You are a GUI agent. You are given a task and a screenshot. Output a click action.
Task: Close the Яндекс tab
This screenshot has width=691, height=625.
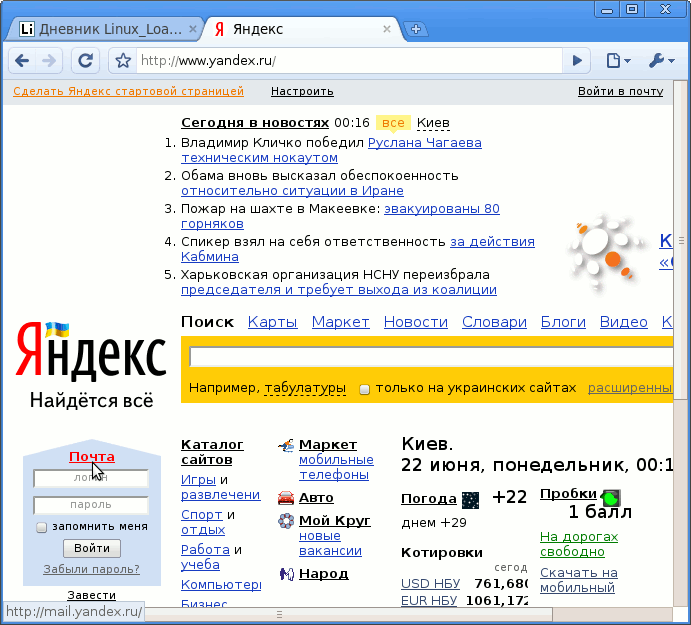(387, 29)
